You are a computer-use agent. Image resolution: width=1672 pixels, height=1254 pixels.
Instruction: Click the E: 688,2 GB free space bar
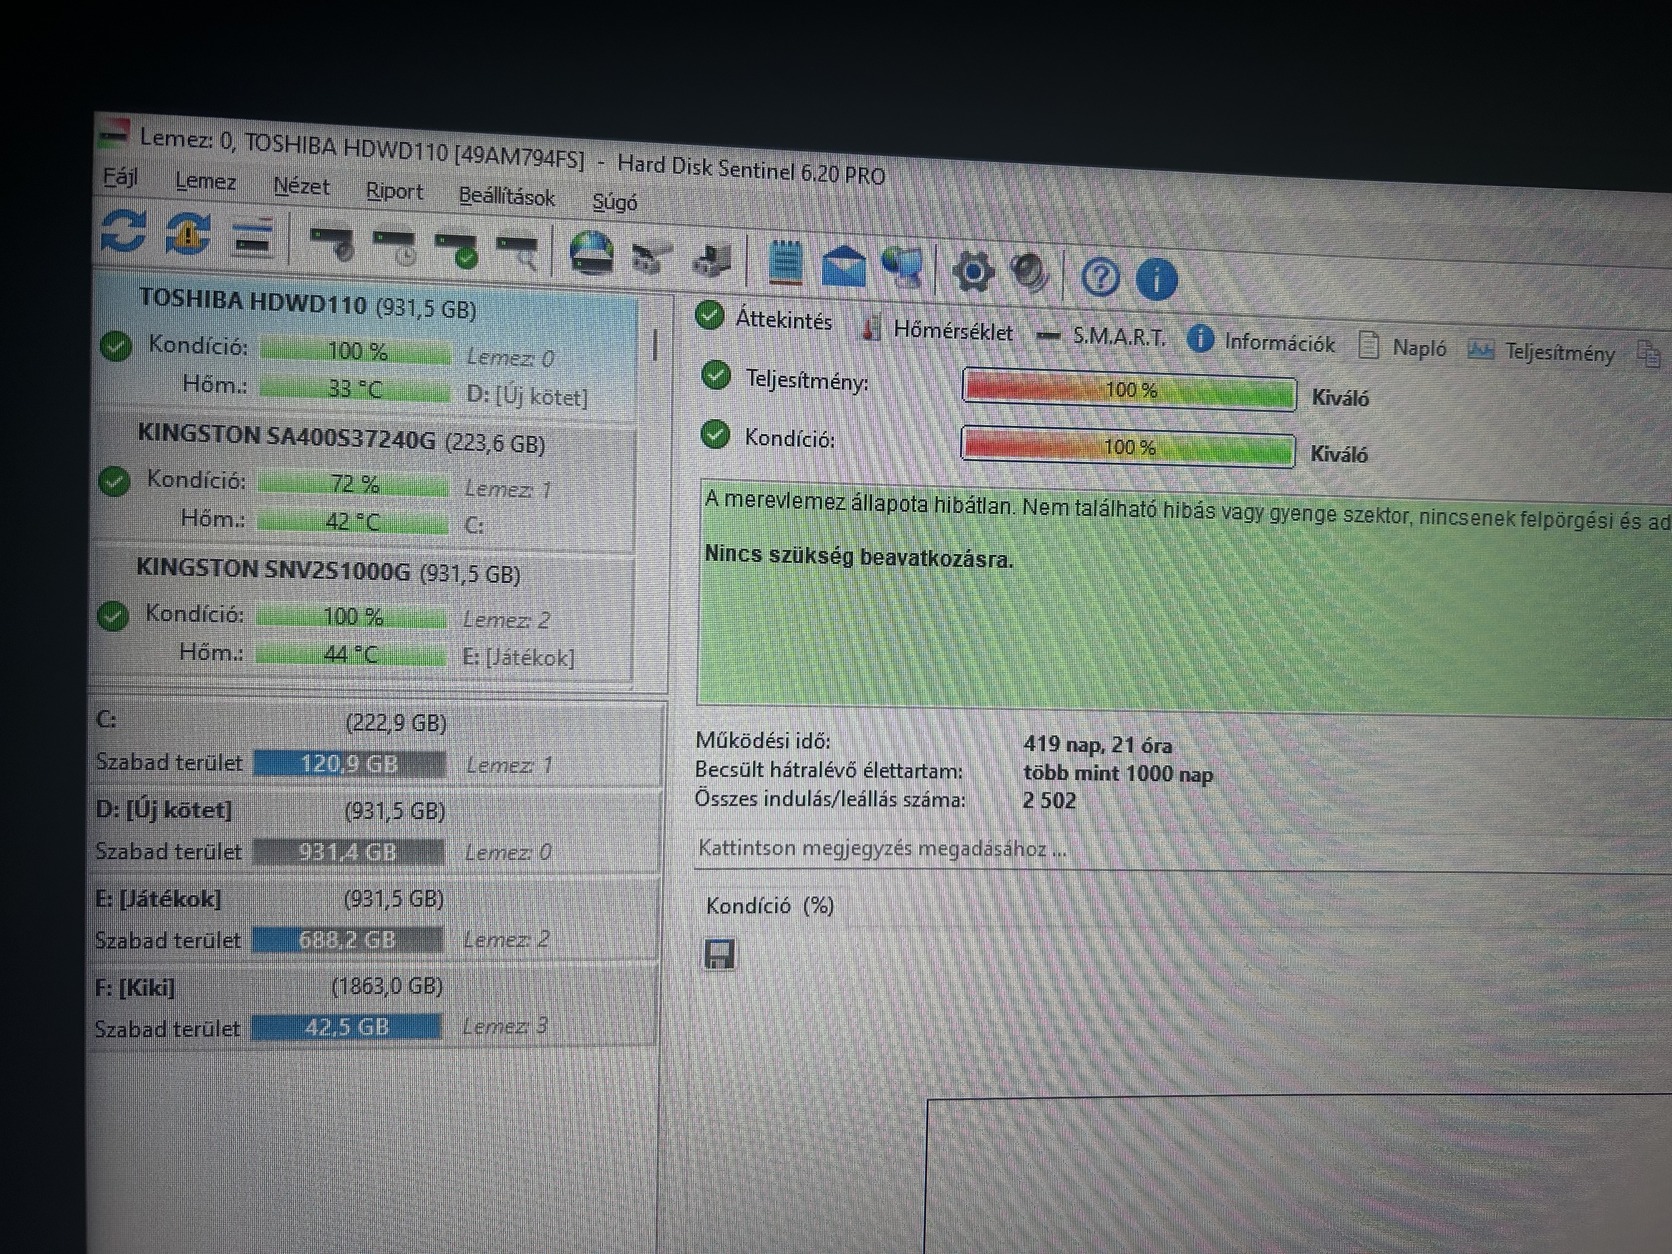pyautogui.click(x=347, y=940)
